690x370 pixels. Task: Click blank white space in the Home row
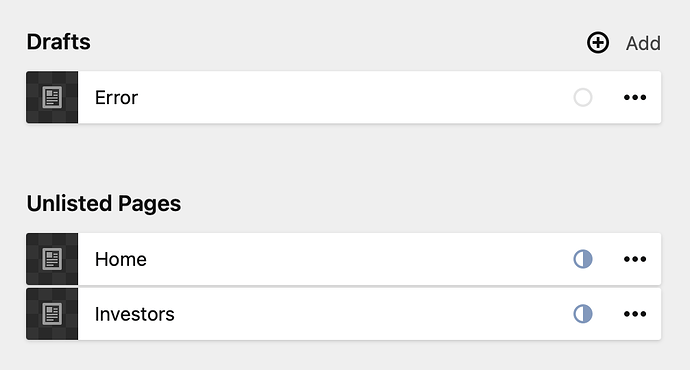coord(352,259)
